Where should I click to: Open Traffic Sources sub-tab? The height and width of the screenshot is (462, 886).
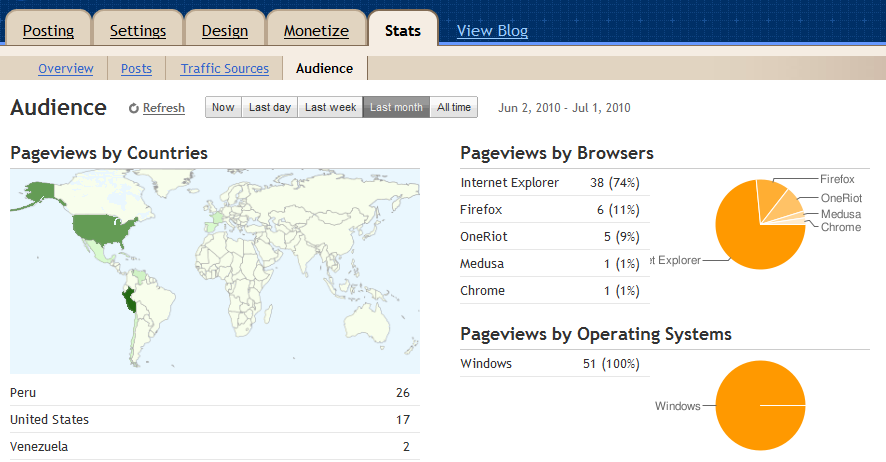(x=224, y=68)
